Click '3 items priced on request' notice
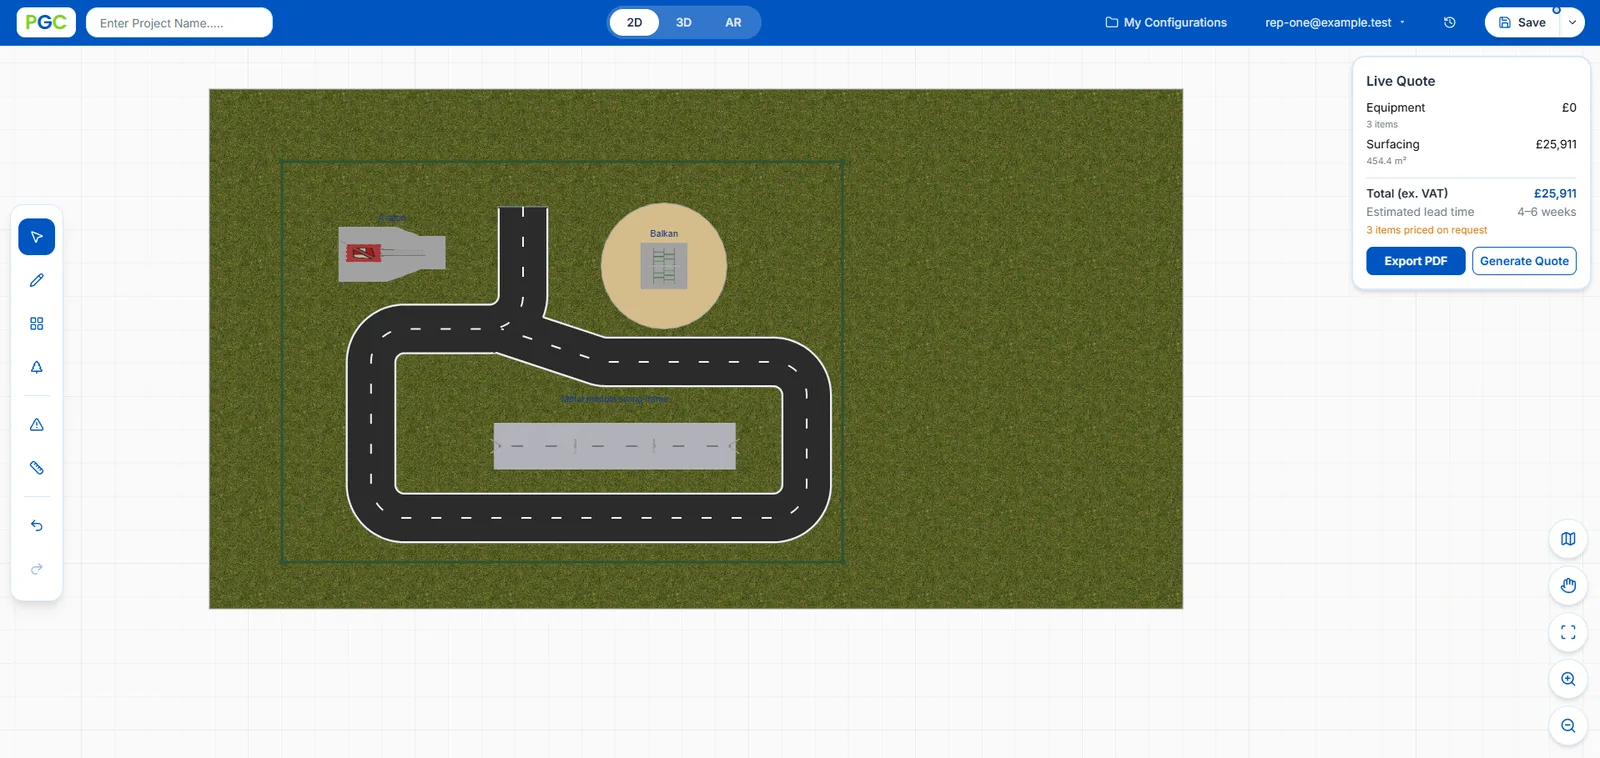 coord(1427,230)
